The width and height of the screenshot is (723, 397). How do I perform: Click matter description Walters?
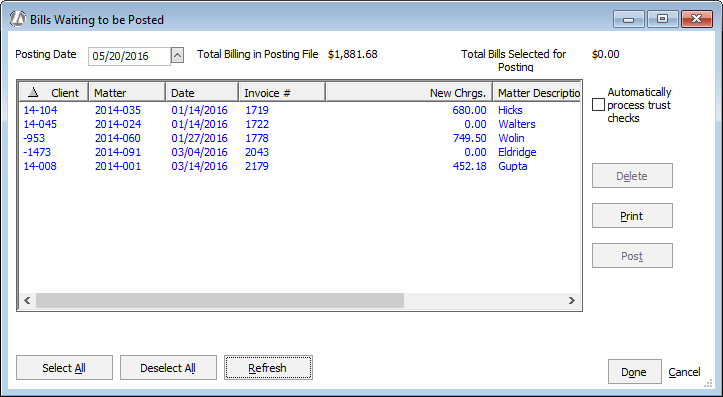point(517,124)
